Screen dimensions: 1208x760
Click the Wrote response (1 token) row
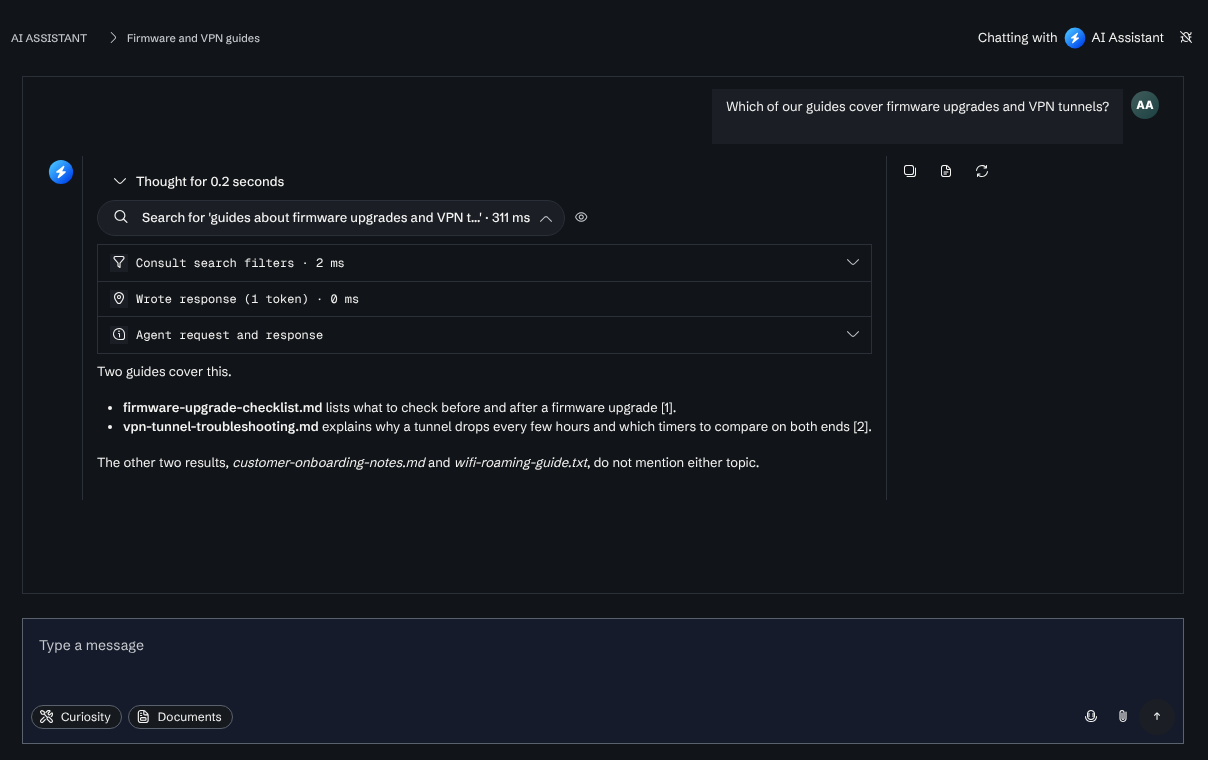click(484, 298)
